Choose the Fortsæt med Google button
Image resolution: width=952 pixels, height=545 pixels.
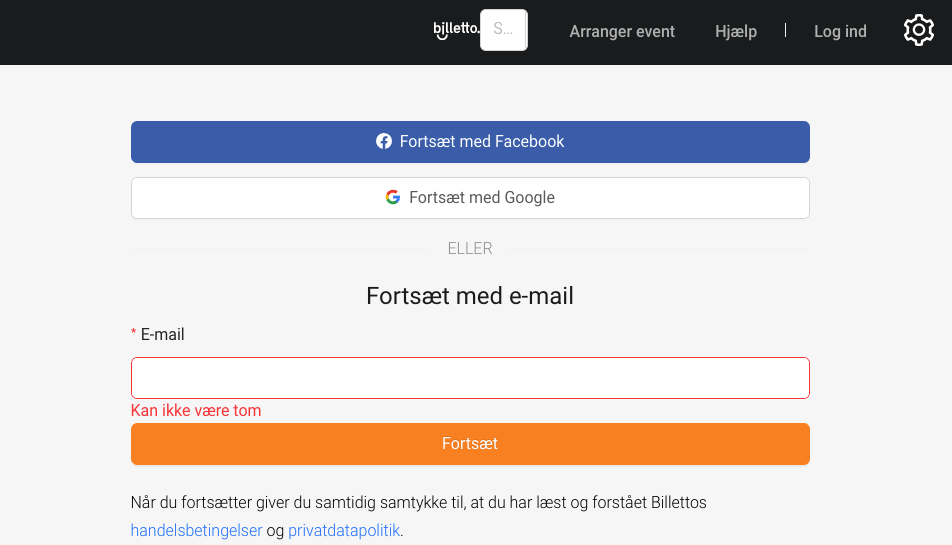470,198
